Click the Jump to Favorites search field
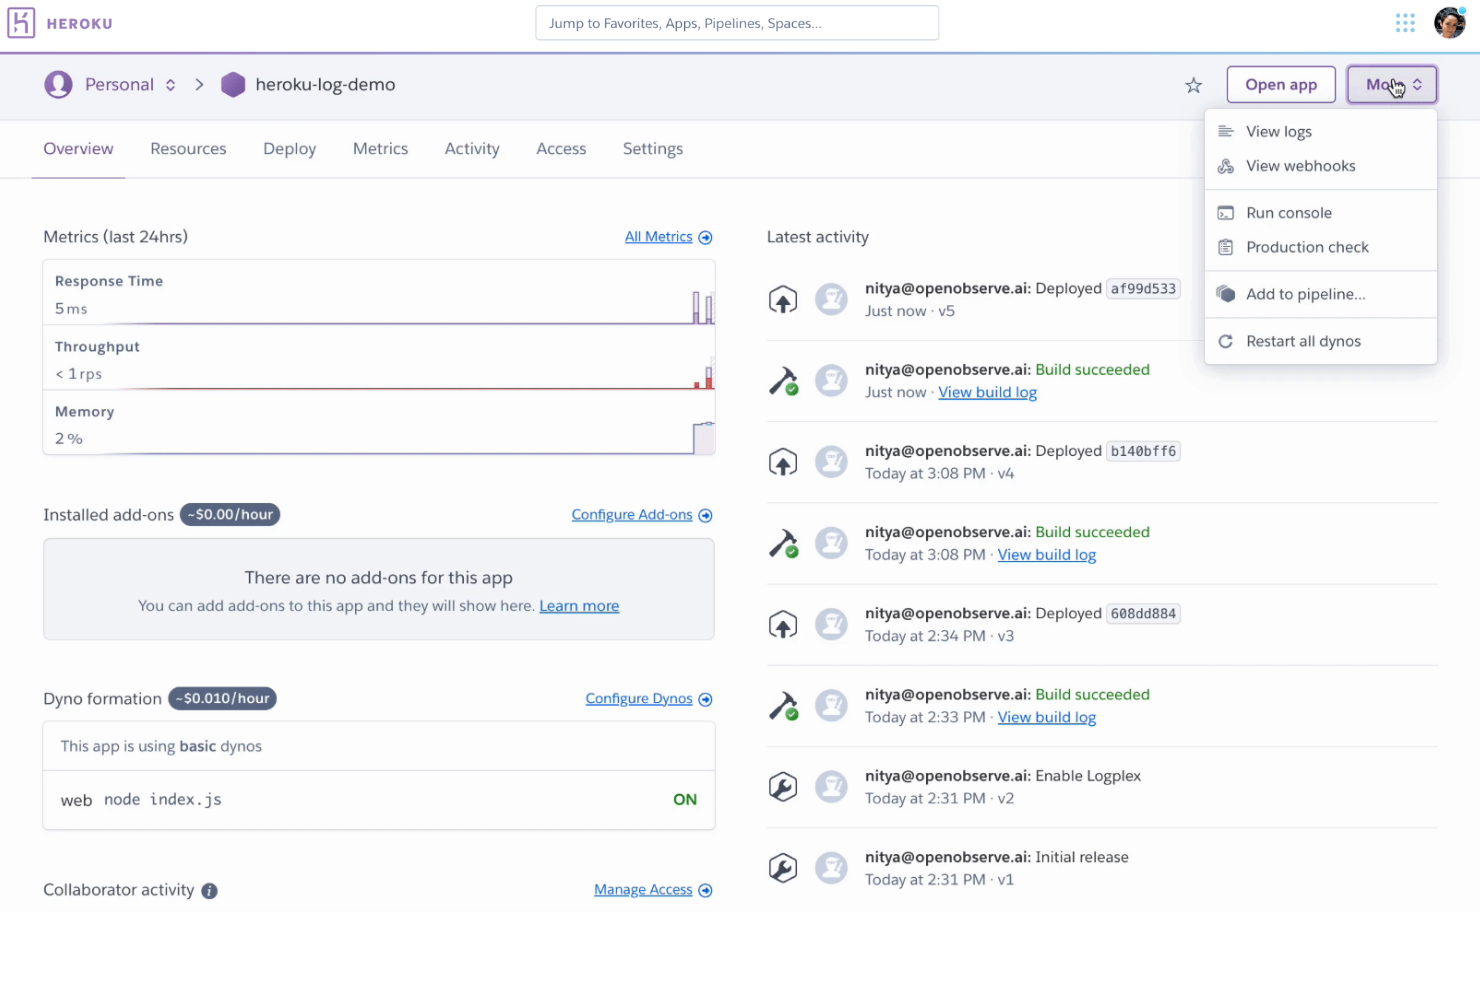Screen dimensions: 1480x987 point(736,22)
